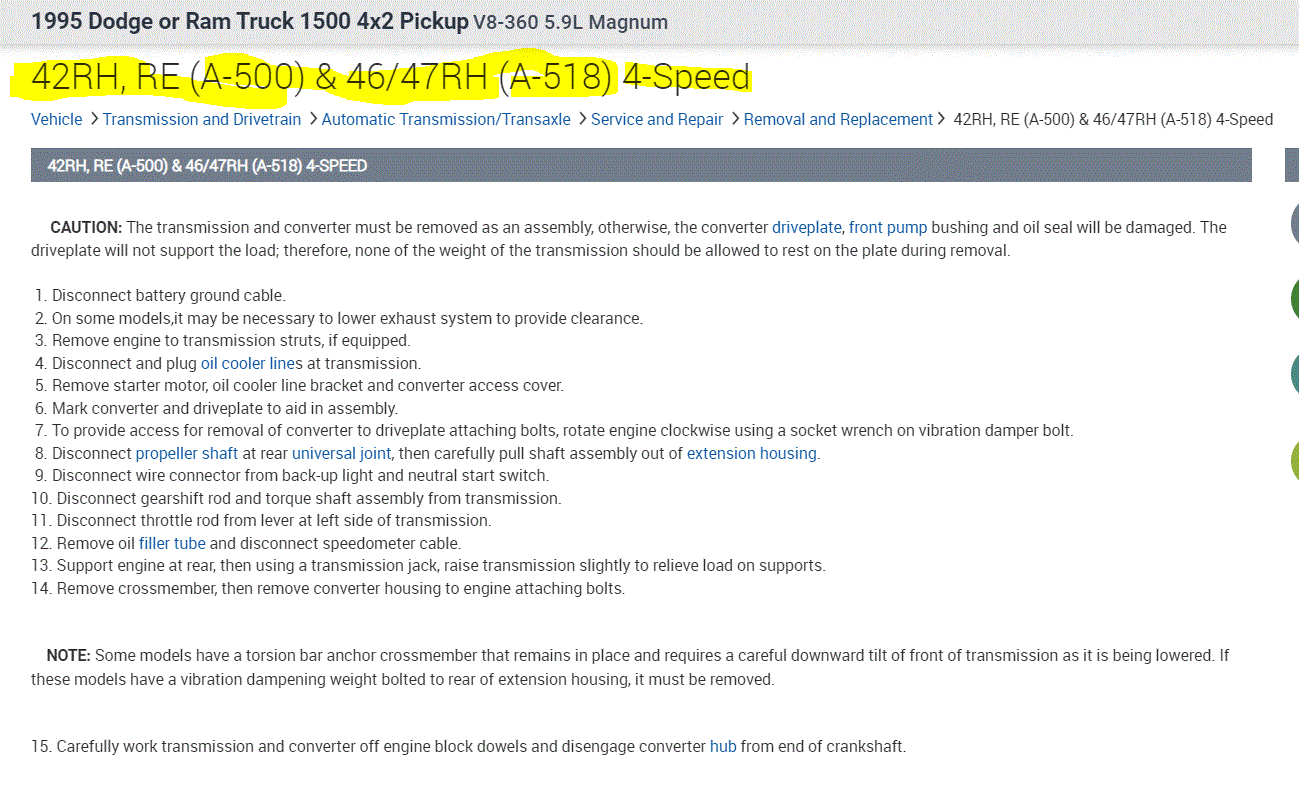Open the hub link in step 15
The width and height of the screenshot is (1299, 785).
point(723,746)
